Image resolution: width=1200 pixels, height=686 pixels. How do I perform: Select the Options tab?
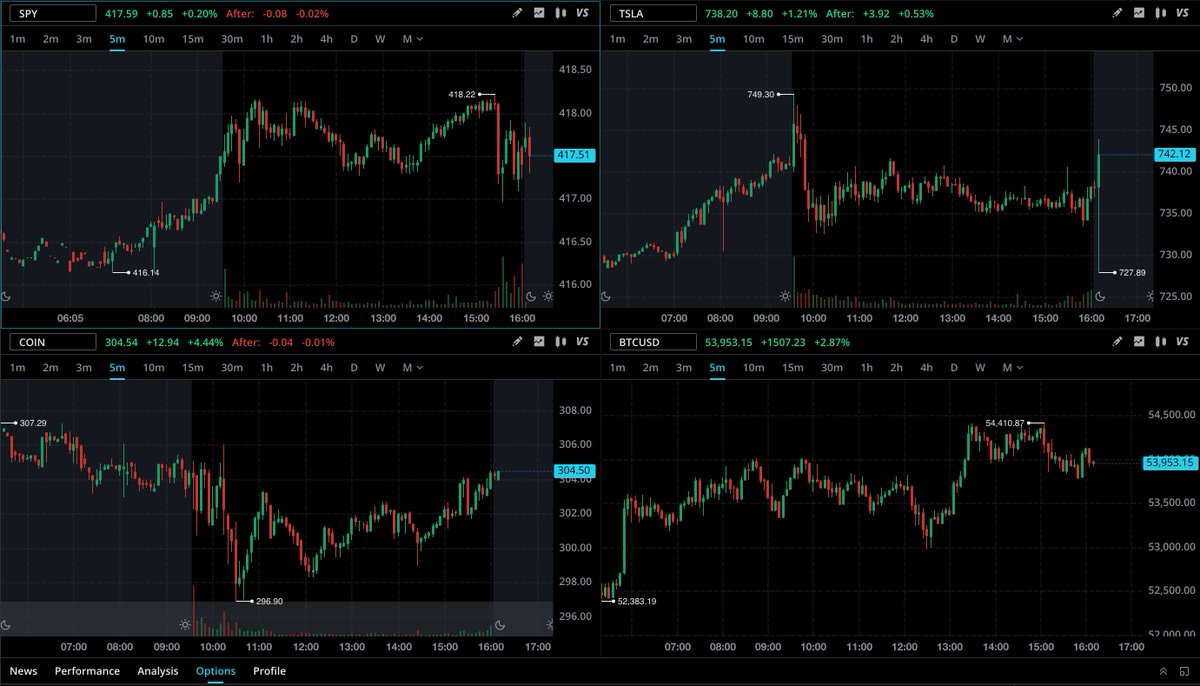coord(216,671)
